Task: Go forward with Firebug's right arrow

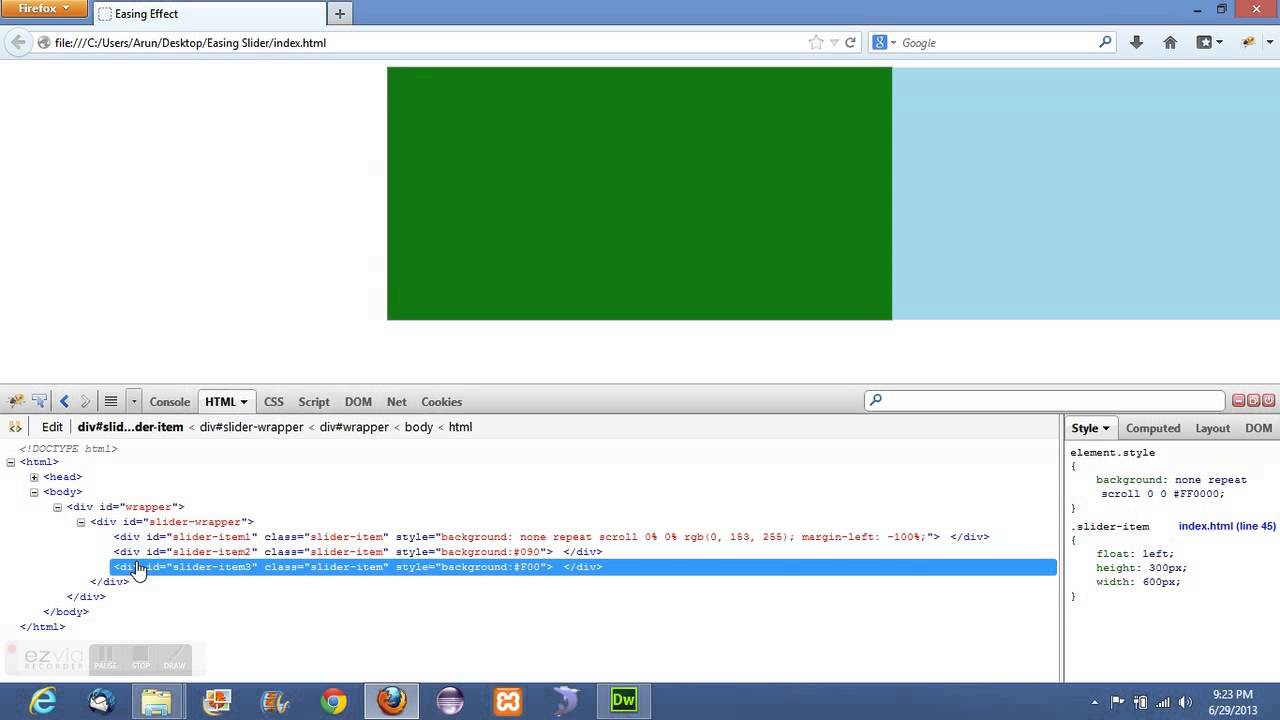Action: pyautogui.click(x=85, y=401)
